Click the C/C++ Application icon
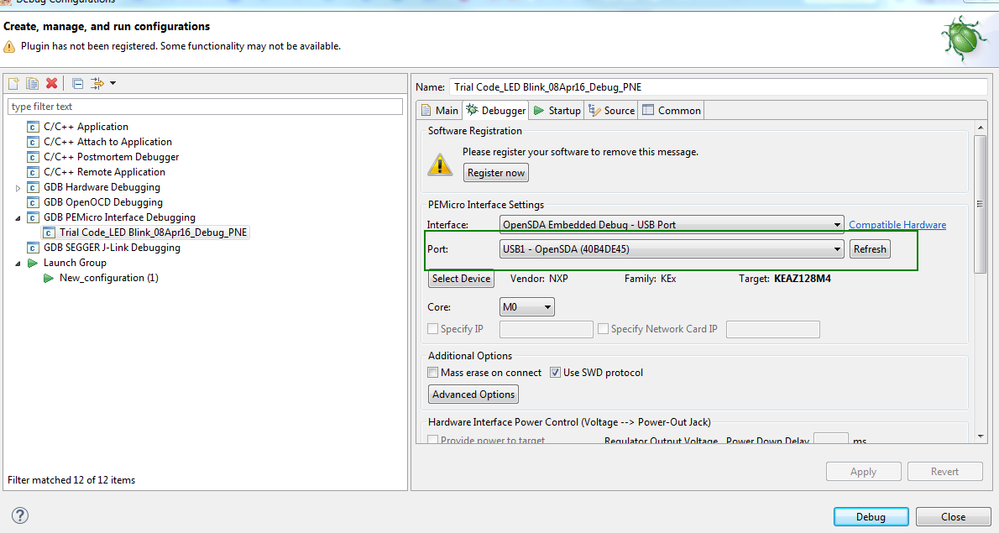 pyautogui.click(x=33, y=127)
